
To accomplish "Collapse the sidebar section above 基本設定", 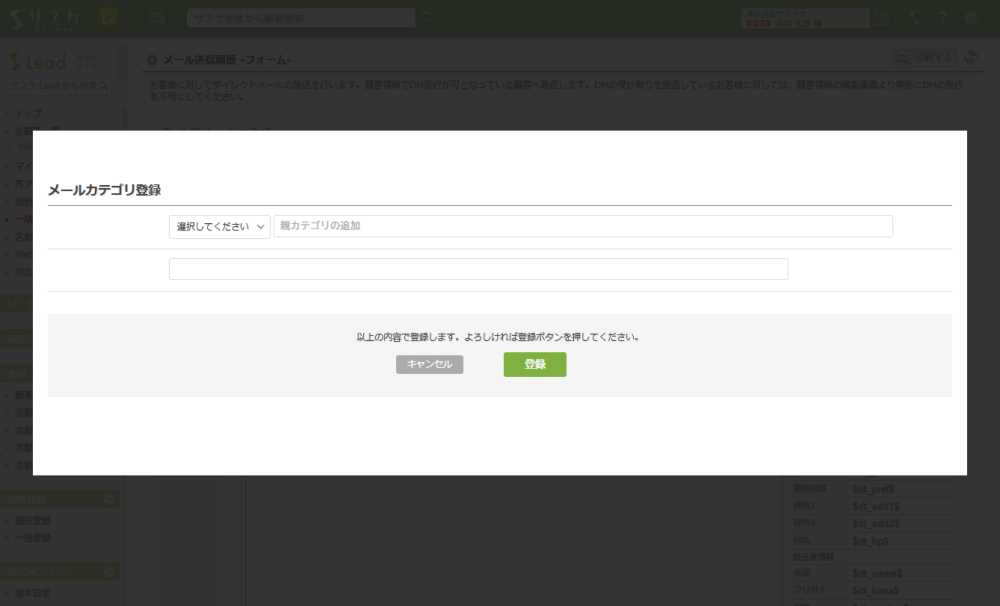I will pos(109,572).
